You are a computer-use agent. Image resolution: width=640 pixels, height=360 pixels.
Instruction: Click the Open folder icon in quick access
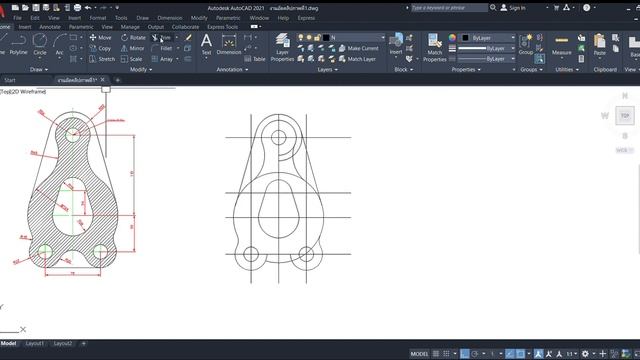[25, 7]
